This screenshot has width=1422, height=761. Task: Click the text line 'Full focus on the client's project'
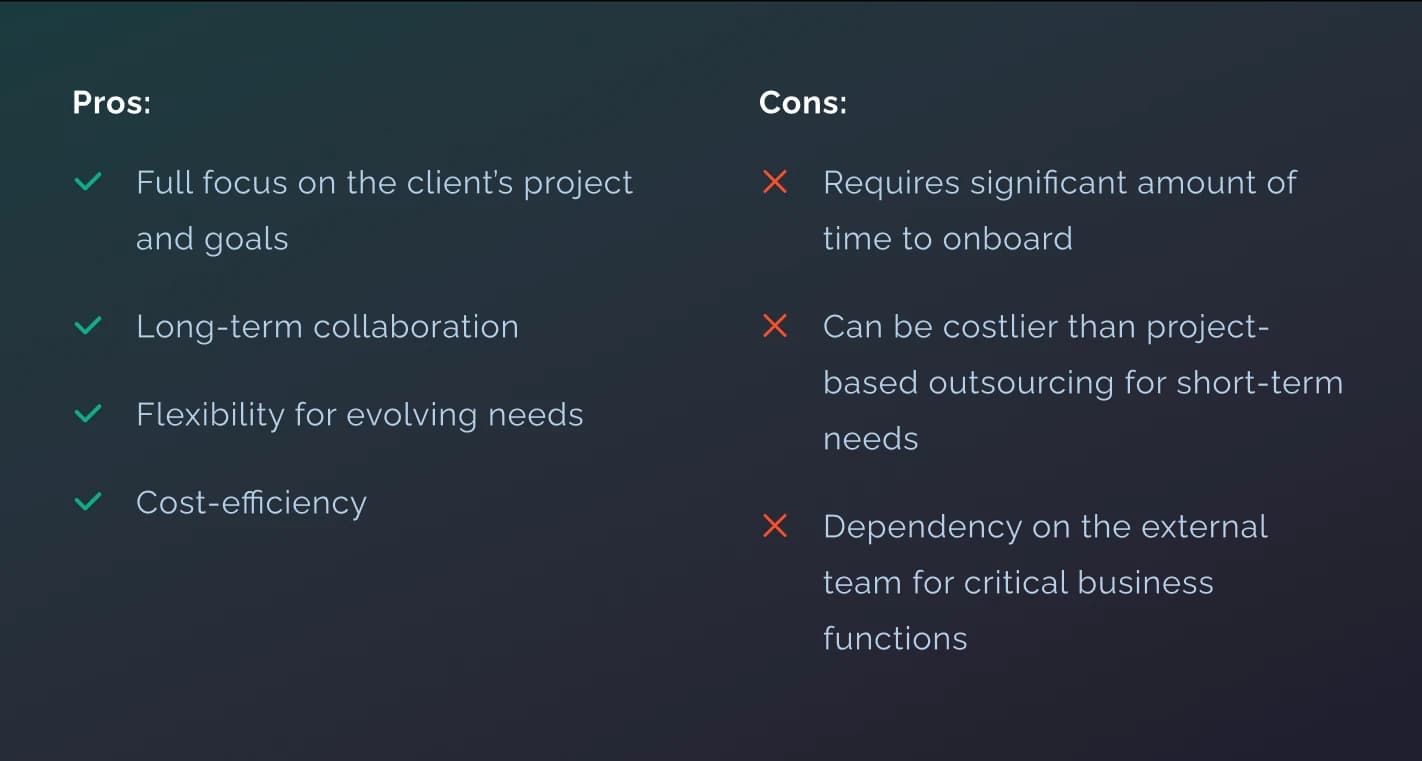coord(384,183)
